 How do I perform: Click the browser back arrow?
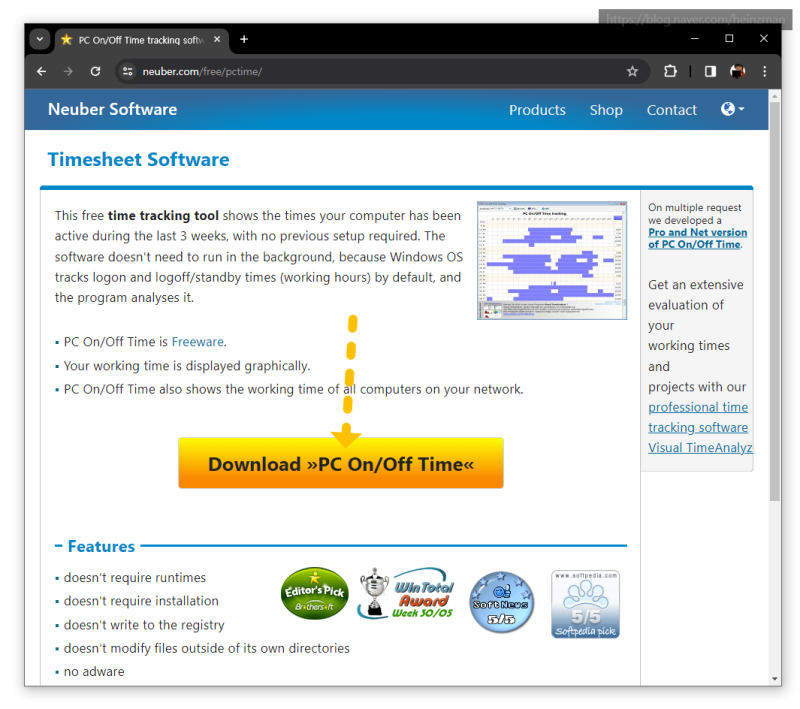pos(42,71)
